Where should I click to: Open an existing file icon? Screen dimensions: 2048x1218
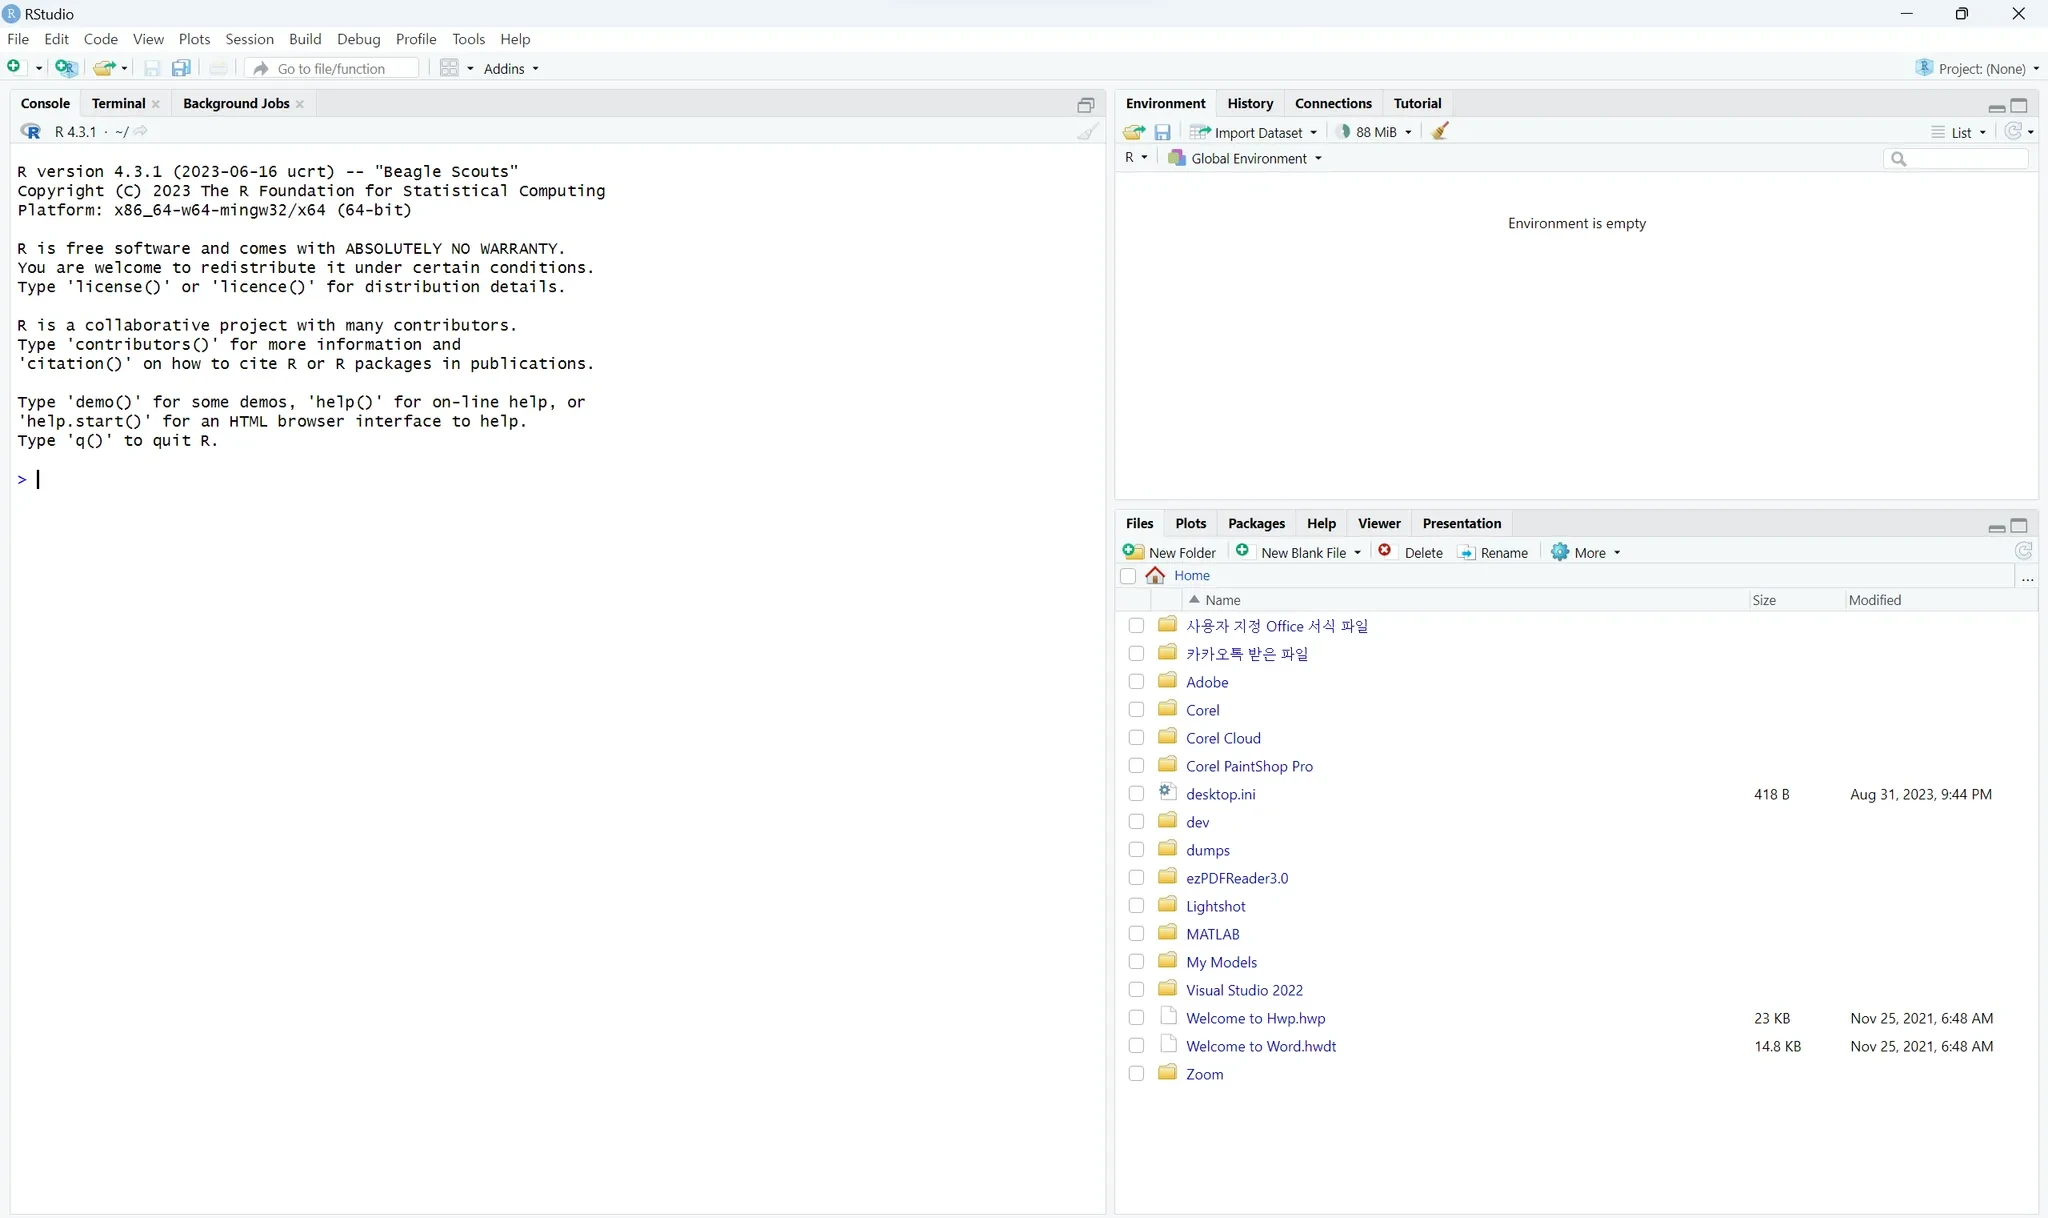103,68
